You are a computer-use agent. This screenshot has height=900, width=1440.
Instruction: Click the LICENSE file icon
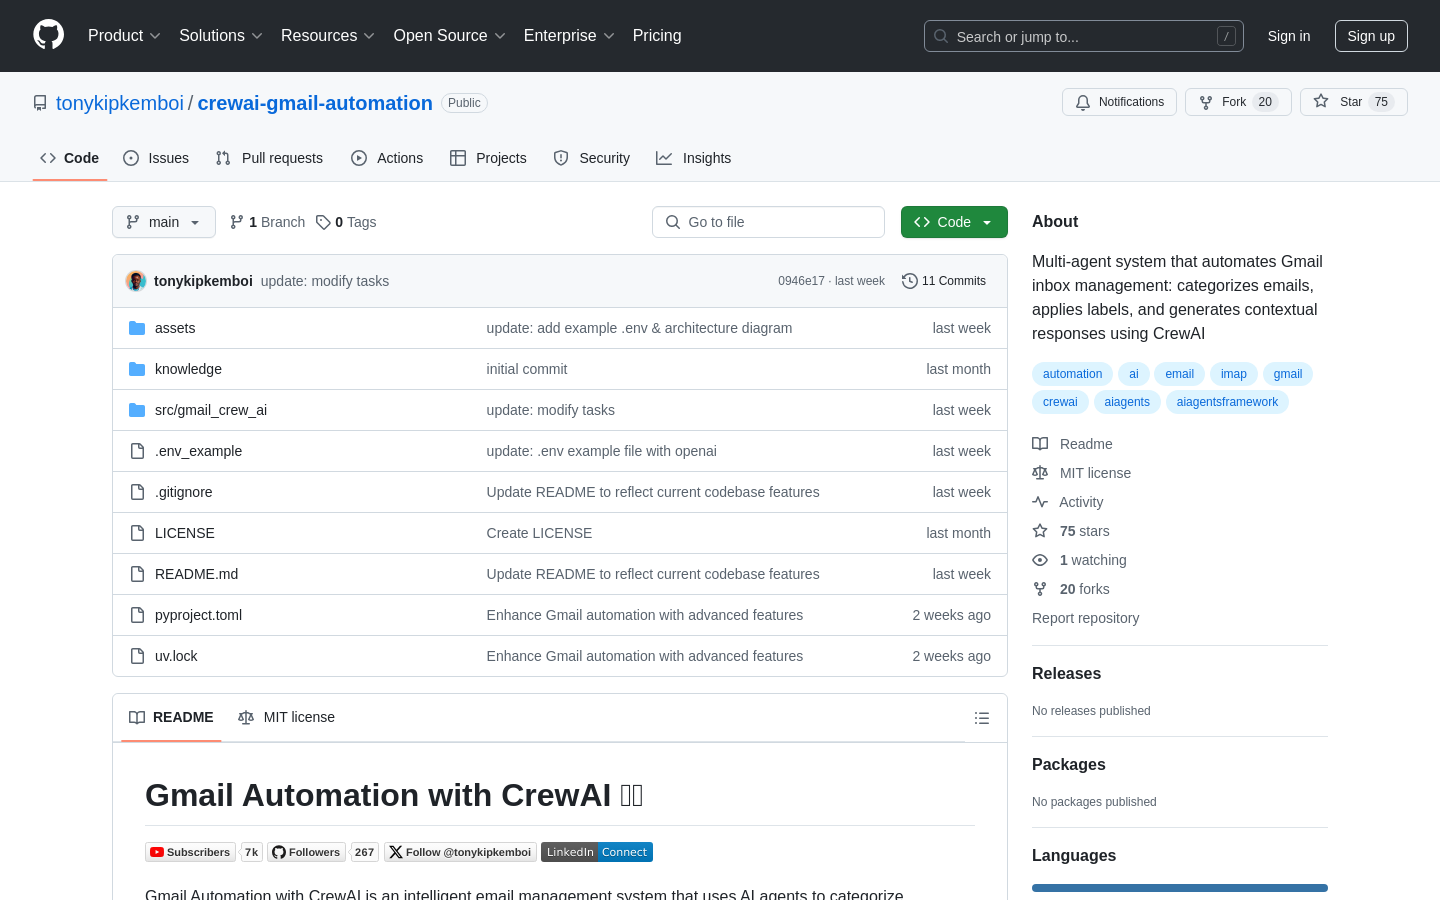coord(137,533)
